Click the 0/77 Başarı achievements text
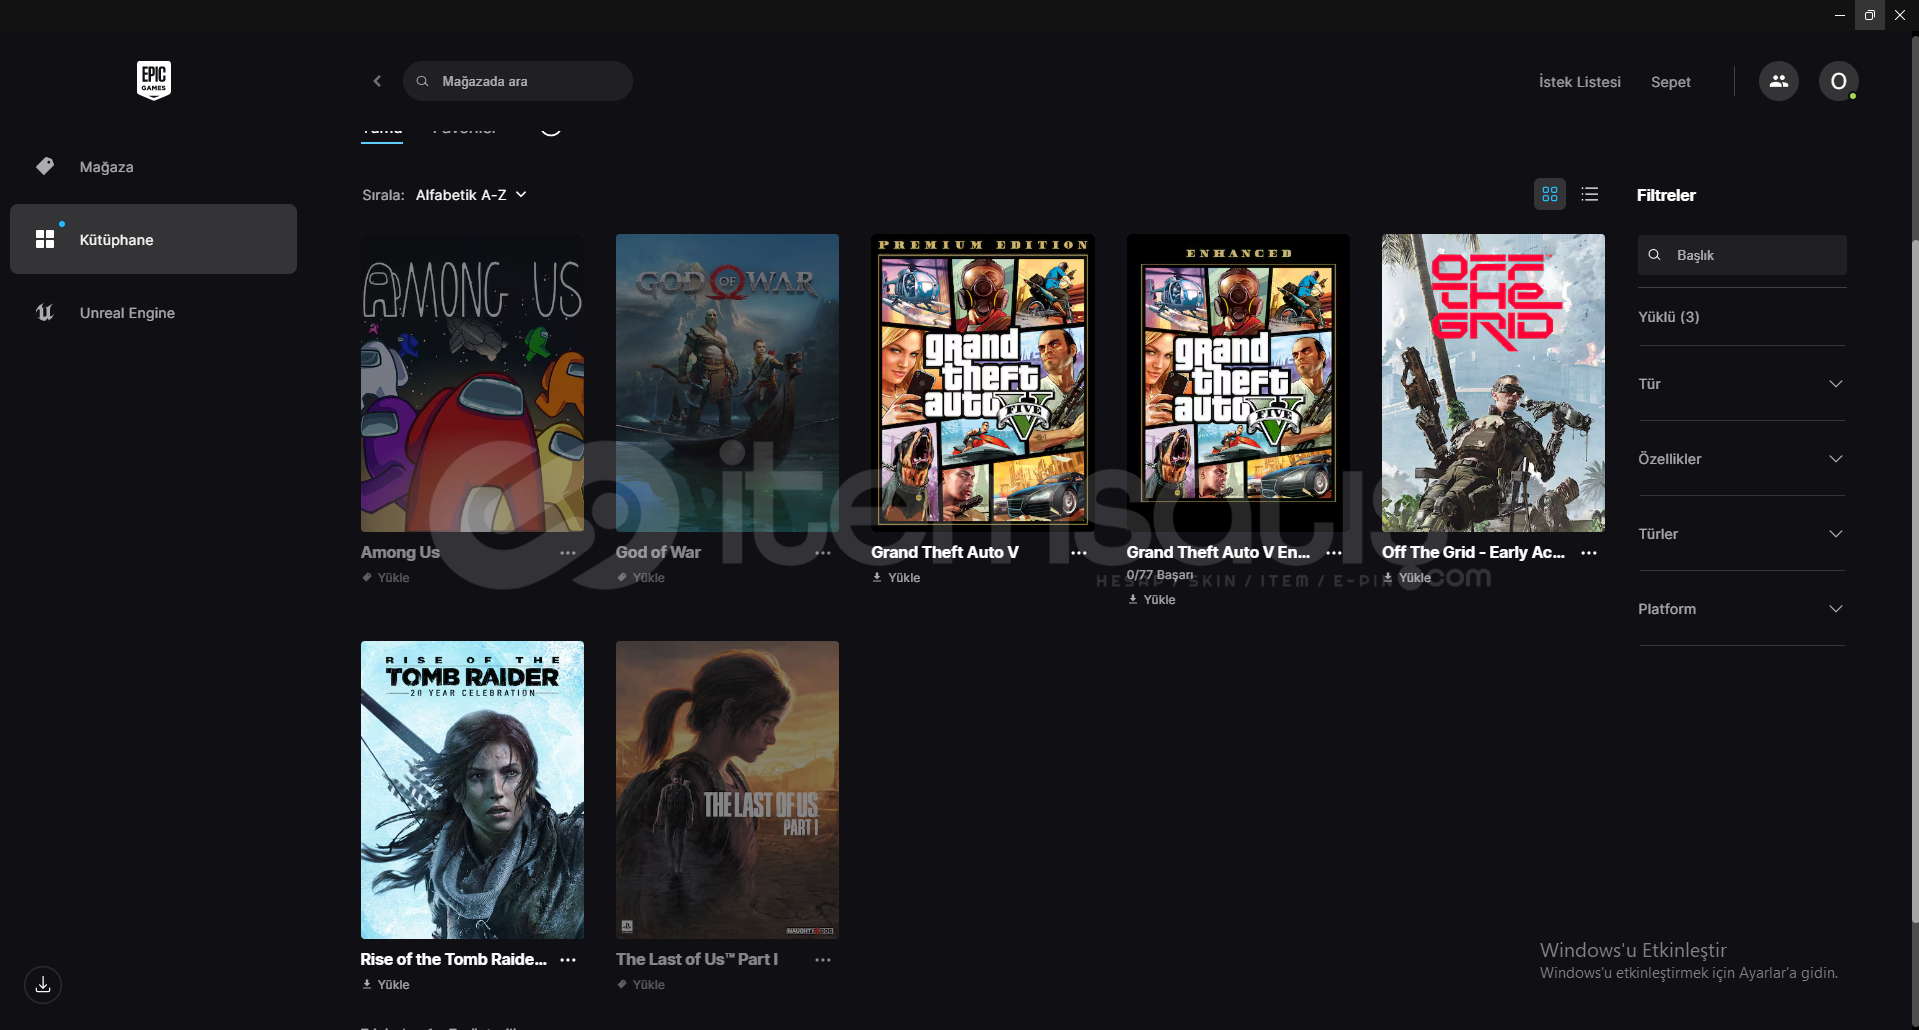Viewport: 1919px width, 1030px height. (x=1160, y=575)
